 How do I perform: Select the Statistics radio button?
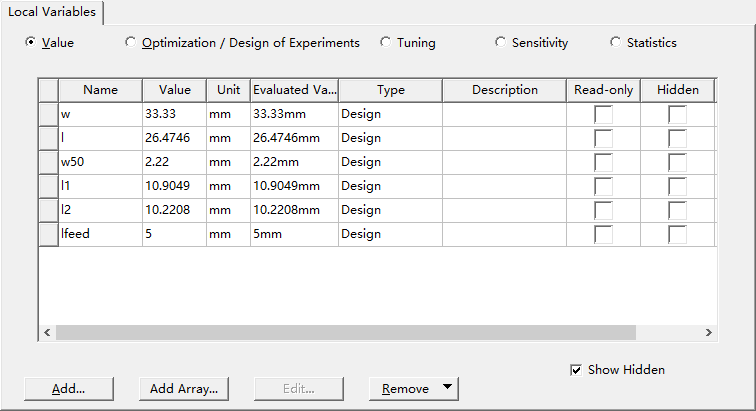(x=616, y=43)
